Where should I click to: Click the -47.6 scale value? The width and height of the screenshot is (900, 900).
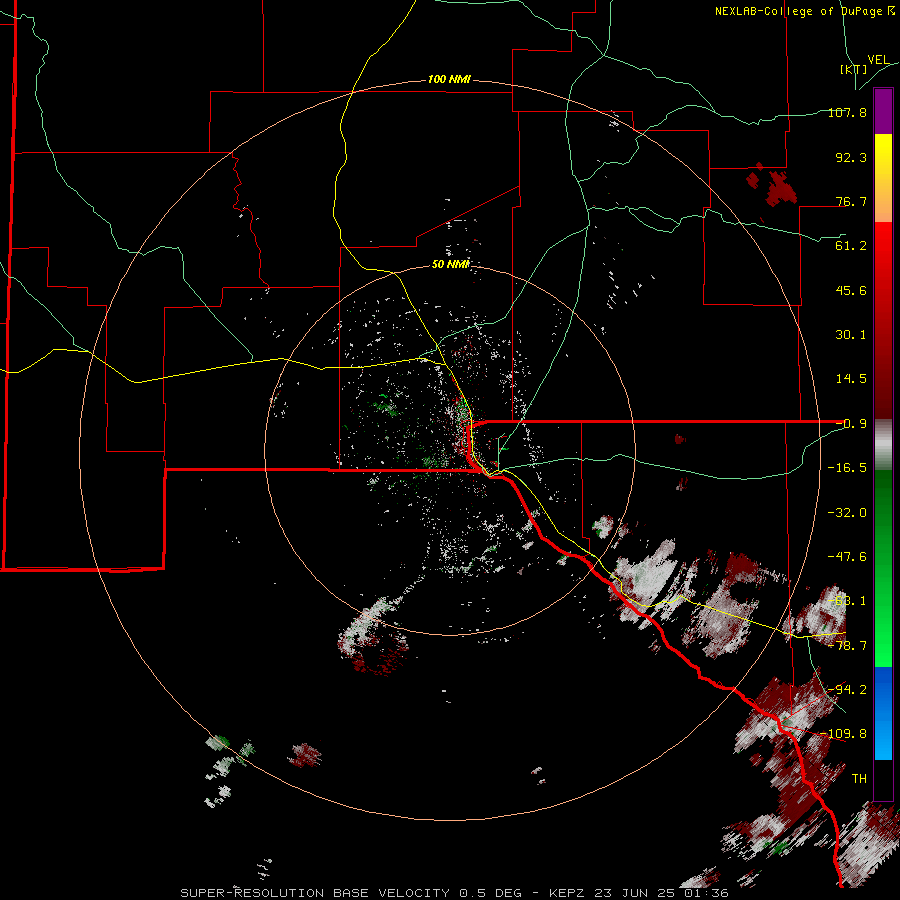[x=847, y=557]
